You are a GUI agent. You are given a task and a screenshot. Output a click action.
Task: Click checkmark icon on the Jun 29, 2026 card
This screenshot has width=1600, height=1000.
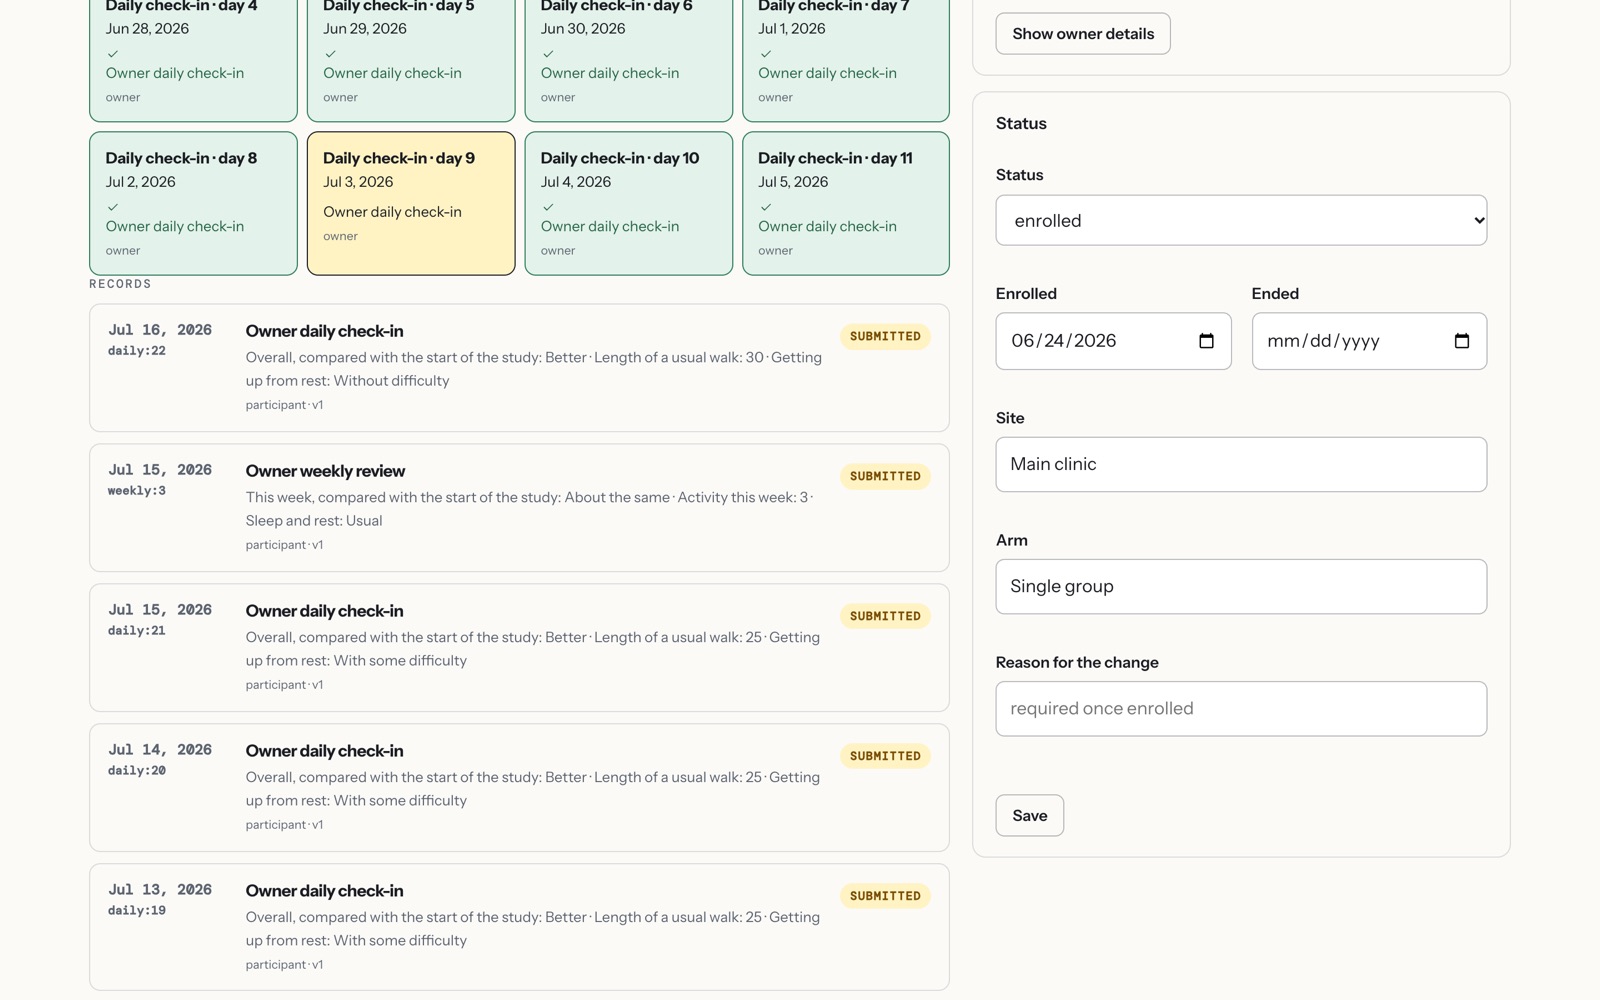click(x=330, y=54)
